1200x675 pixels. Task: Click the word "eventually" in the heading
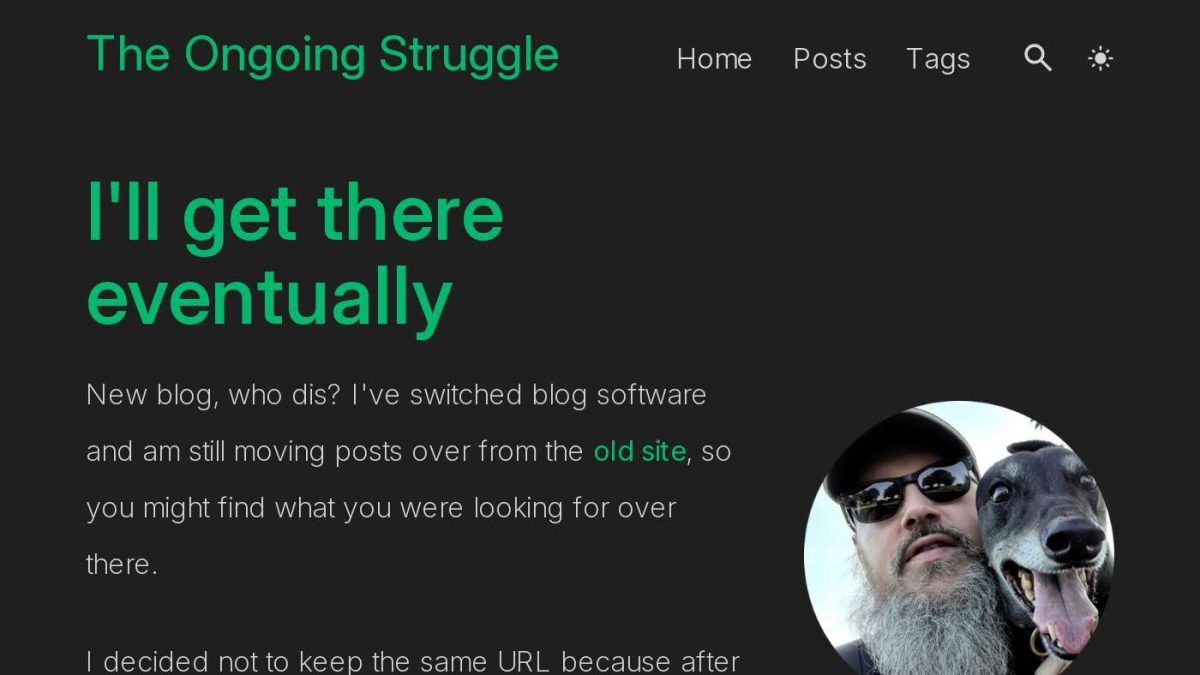270,297
